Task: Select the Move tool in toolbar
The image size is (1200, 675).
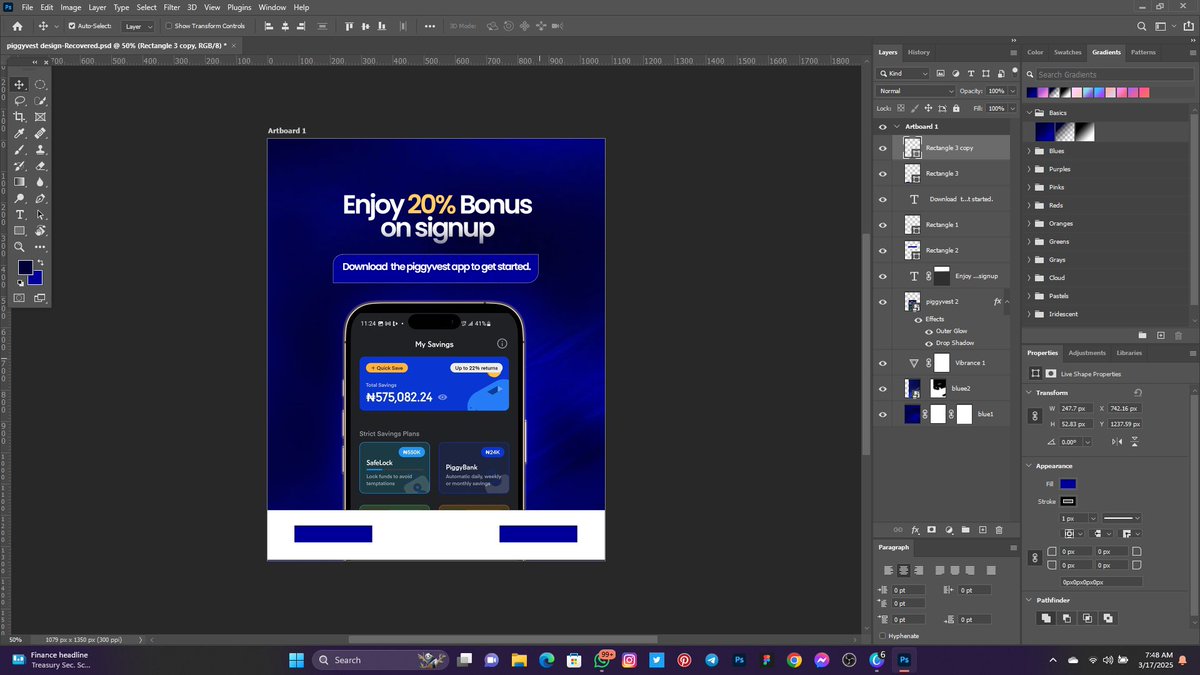Action: (20, 85)
